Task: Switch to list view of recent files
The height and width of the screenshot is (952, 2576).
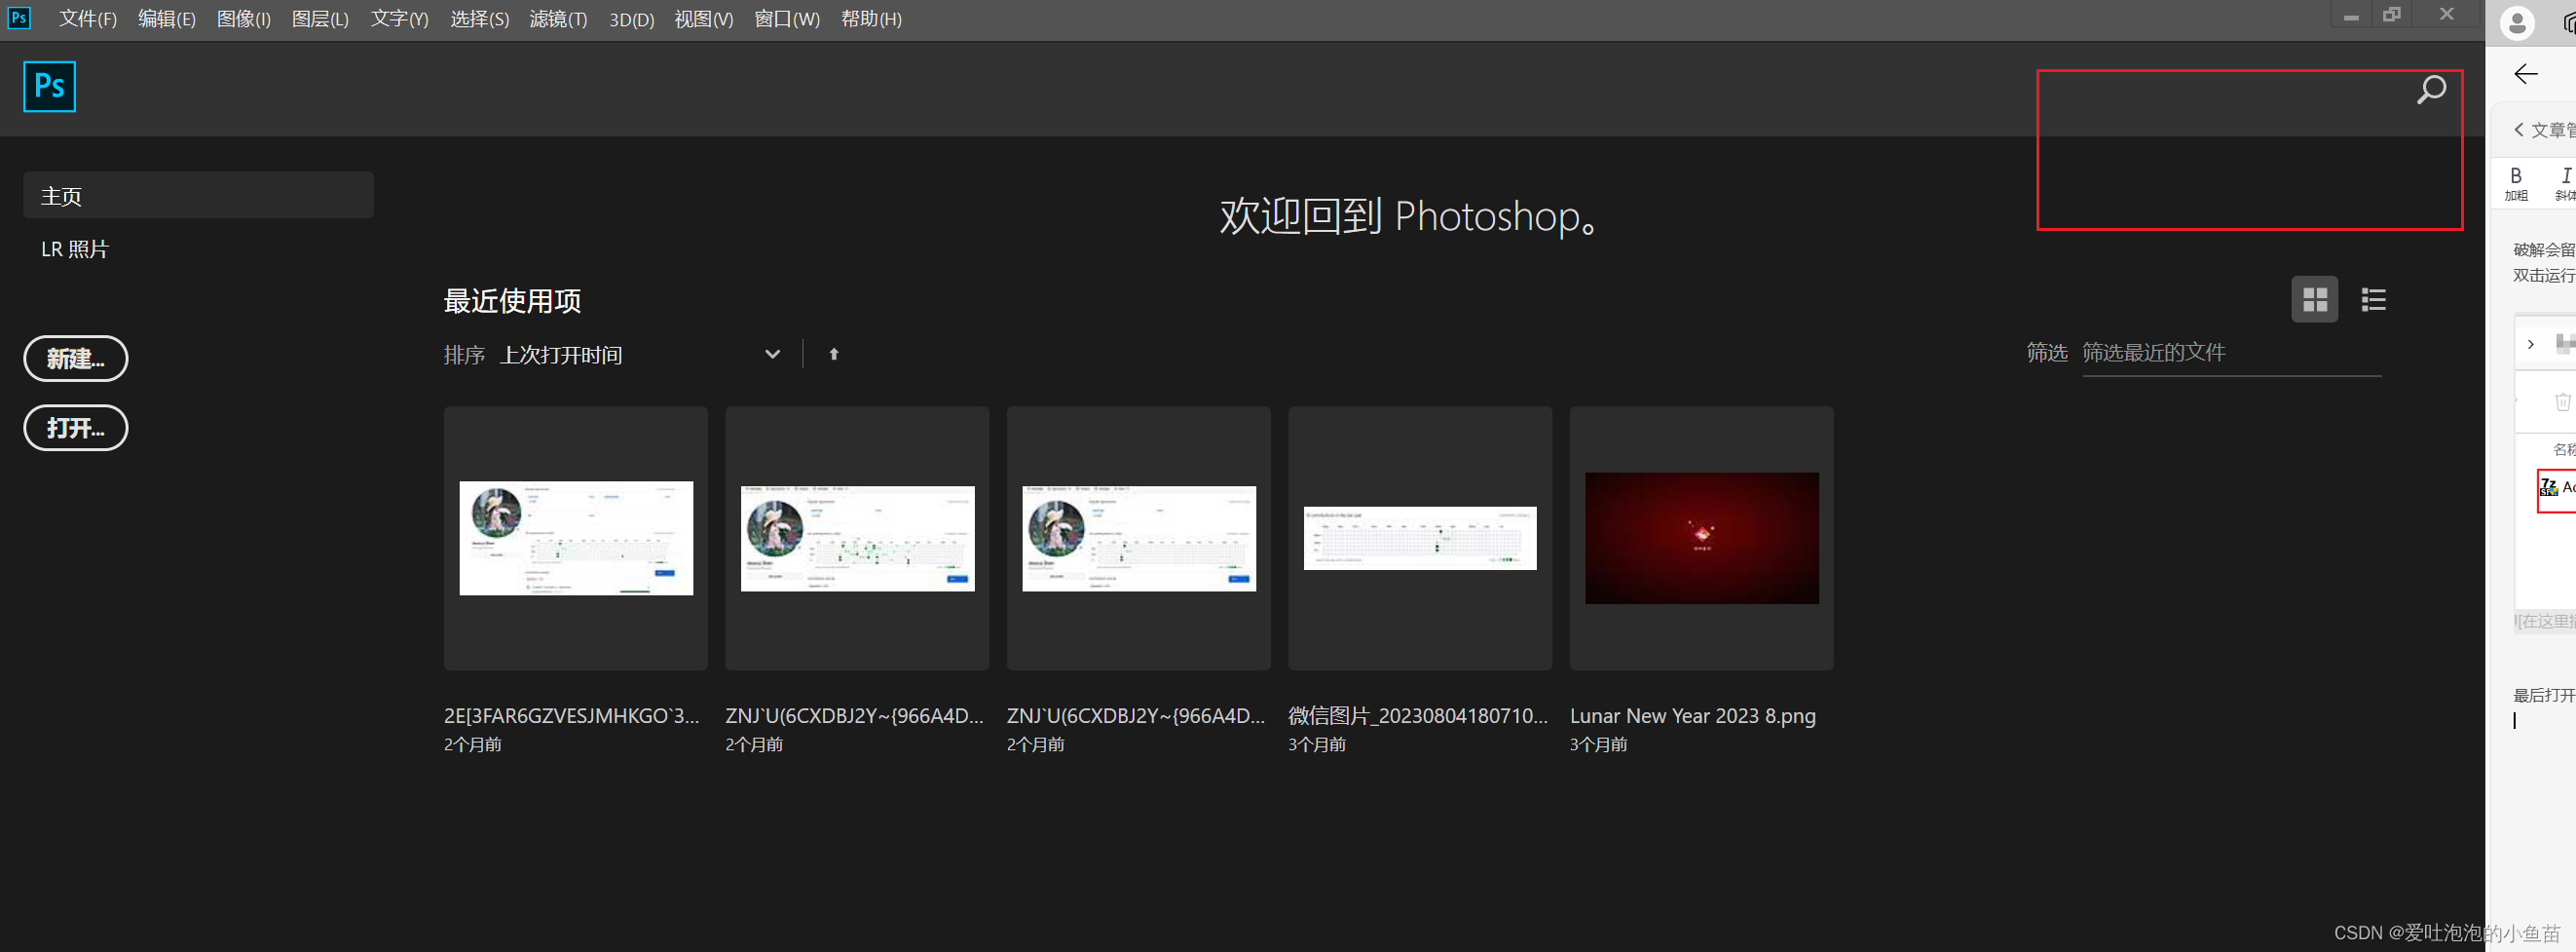Action: 2373,299
